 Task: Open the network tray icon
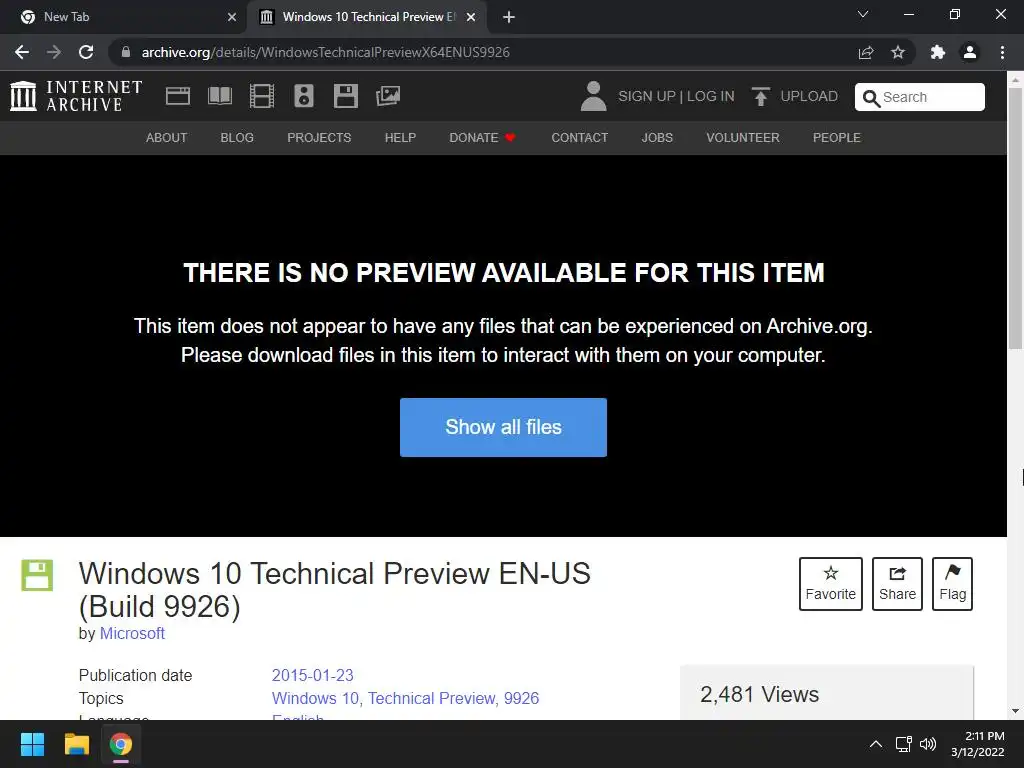click(904, 744)
